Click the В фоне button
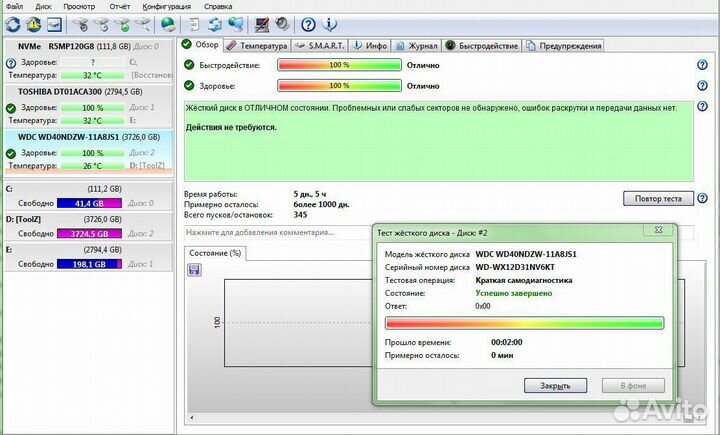This screenshot has height=435, width=720. [633, 385]
